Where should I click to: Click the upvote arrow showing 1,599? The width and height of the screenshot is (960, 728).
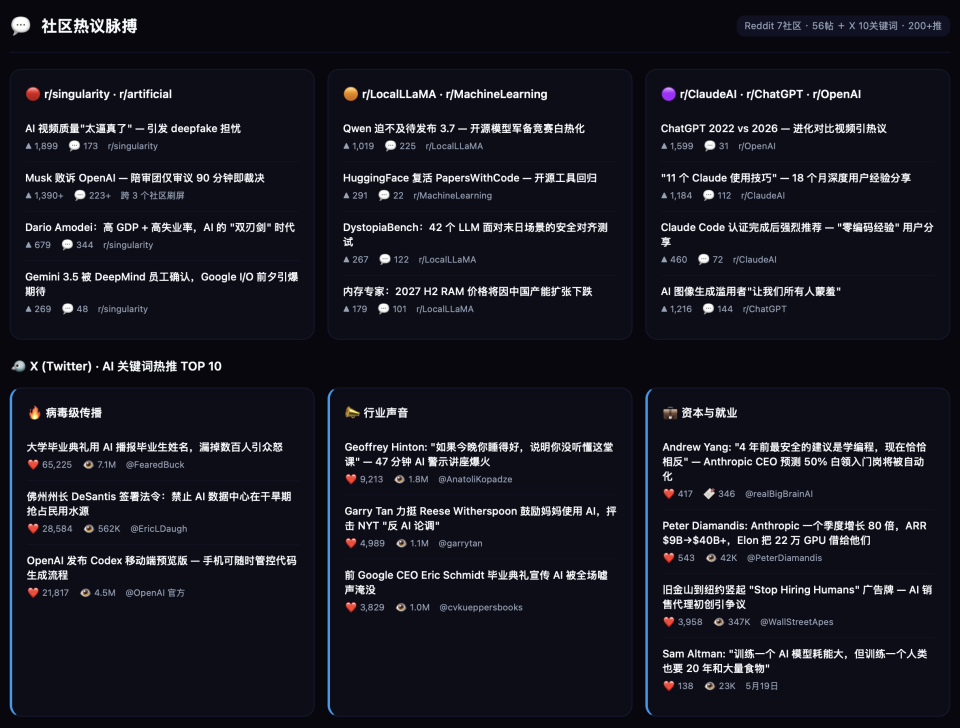(664, 146)
